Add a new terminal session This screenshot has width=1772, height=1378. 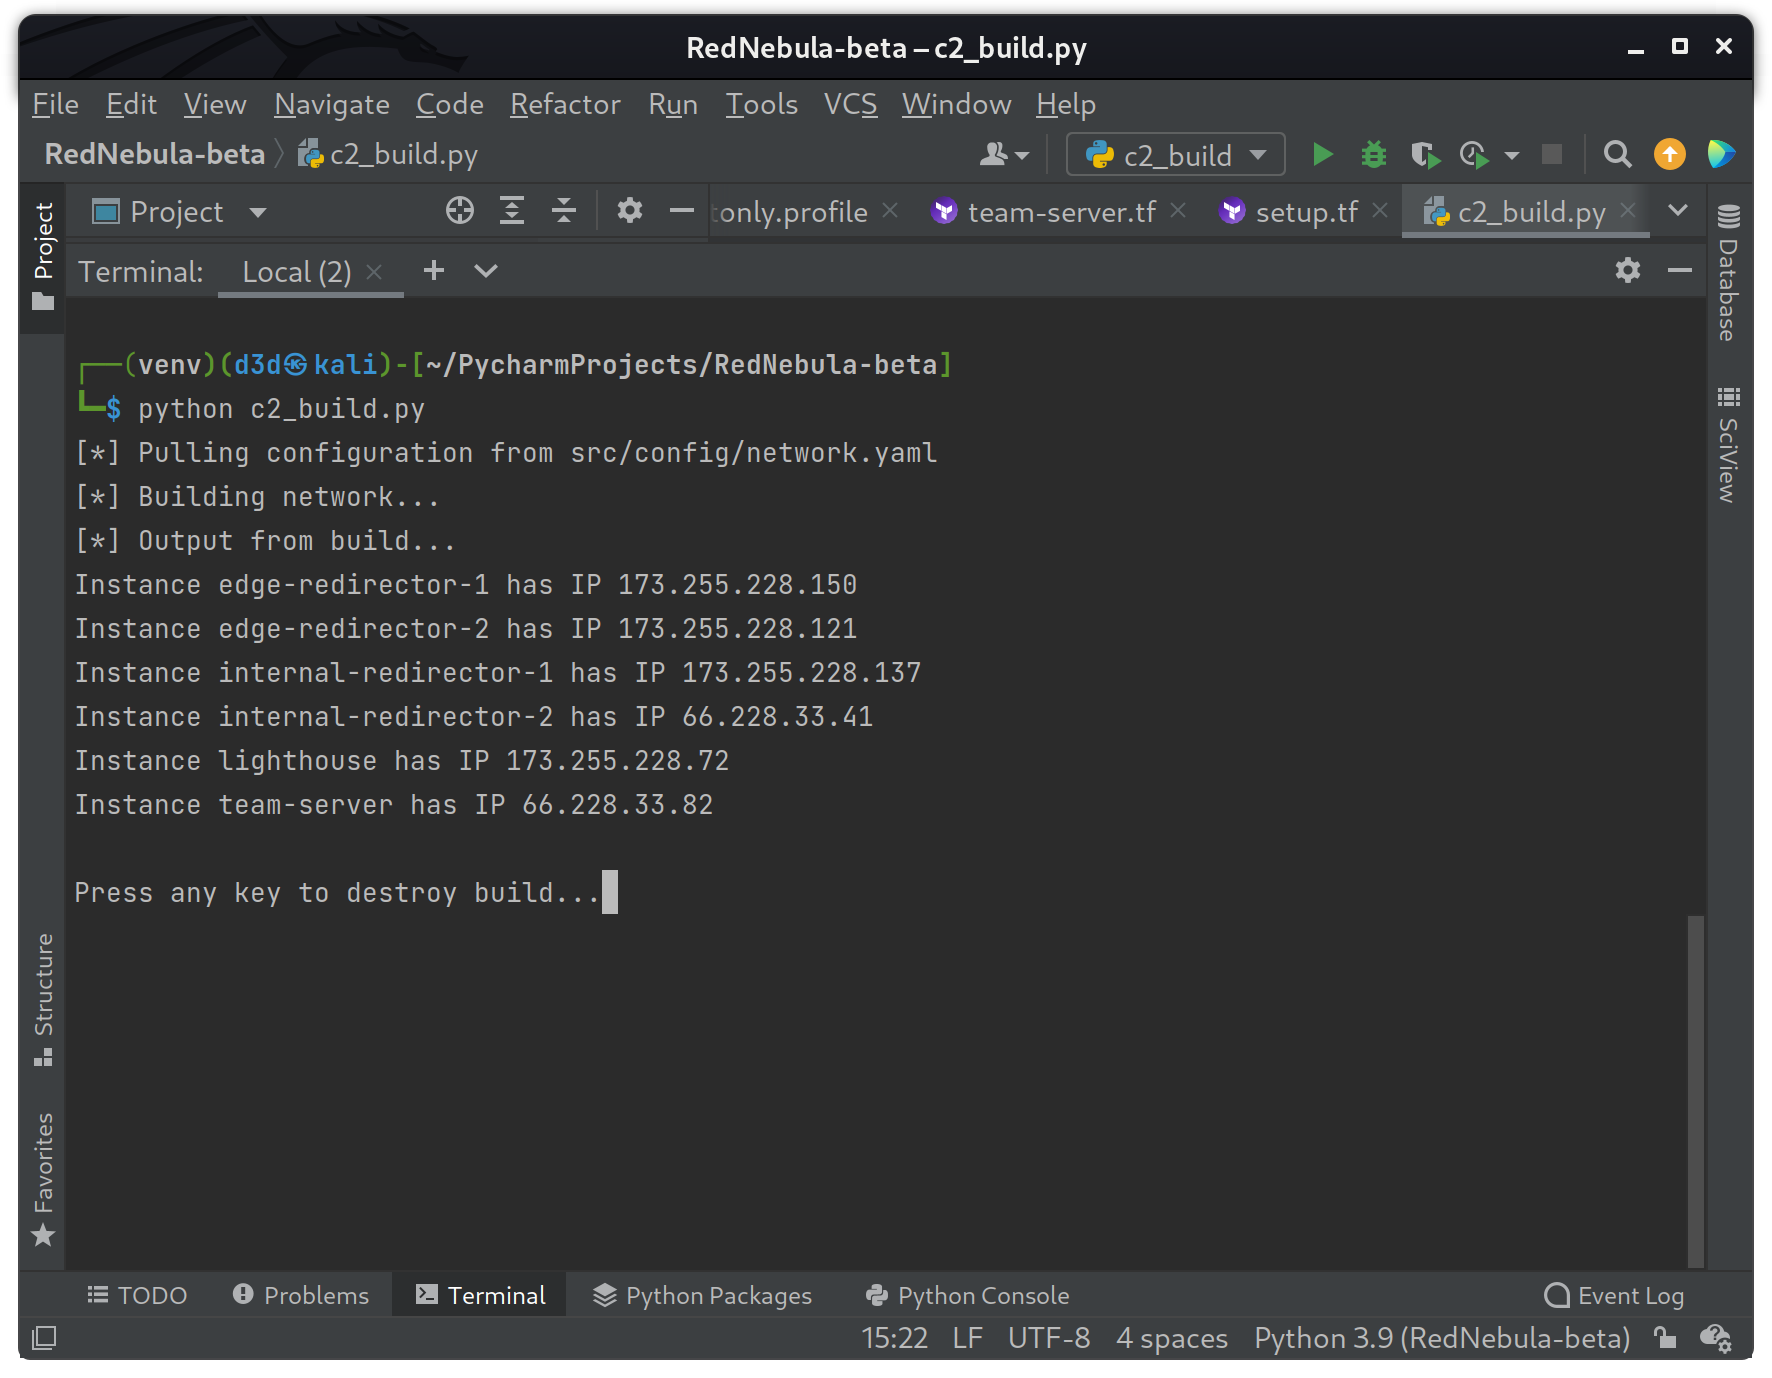(434, 270)
